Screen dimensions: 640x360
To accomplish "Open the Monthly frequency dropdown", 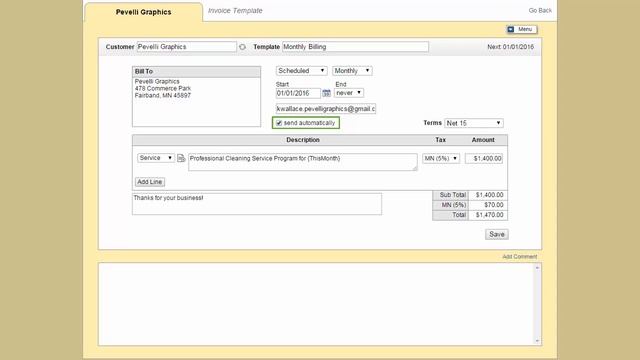I will [x=352, y=71].
